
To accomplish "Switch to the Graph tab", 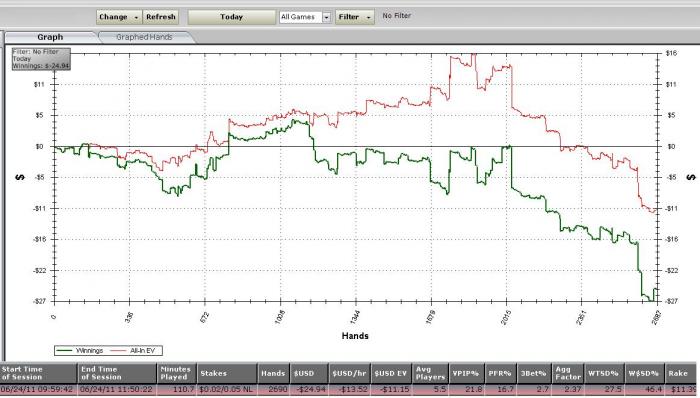I will tap(50, 37).
